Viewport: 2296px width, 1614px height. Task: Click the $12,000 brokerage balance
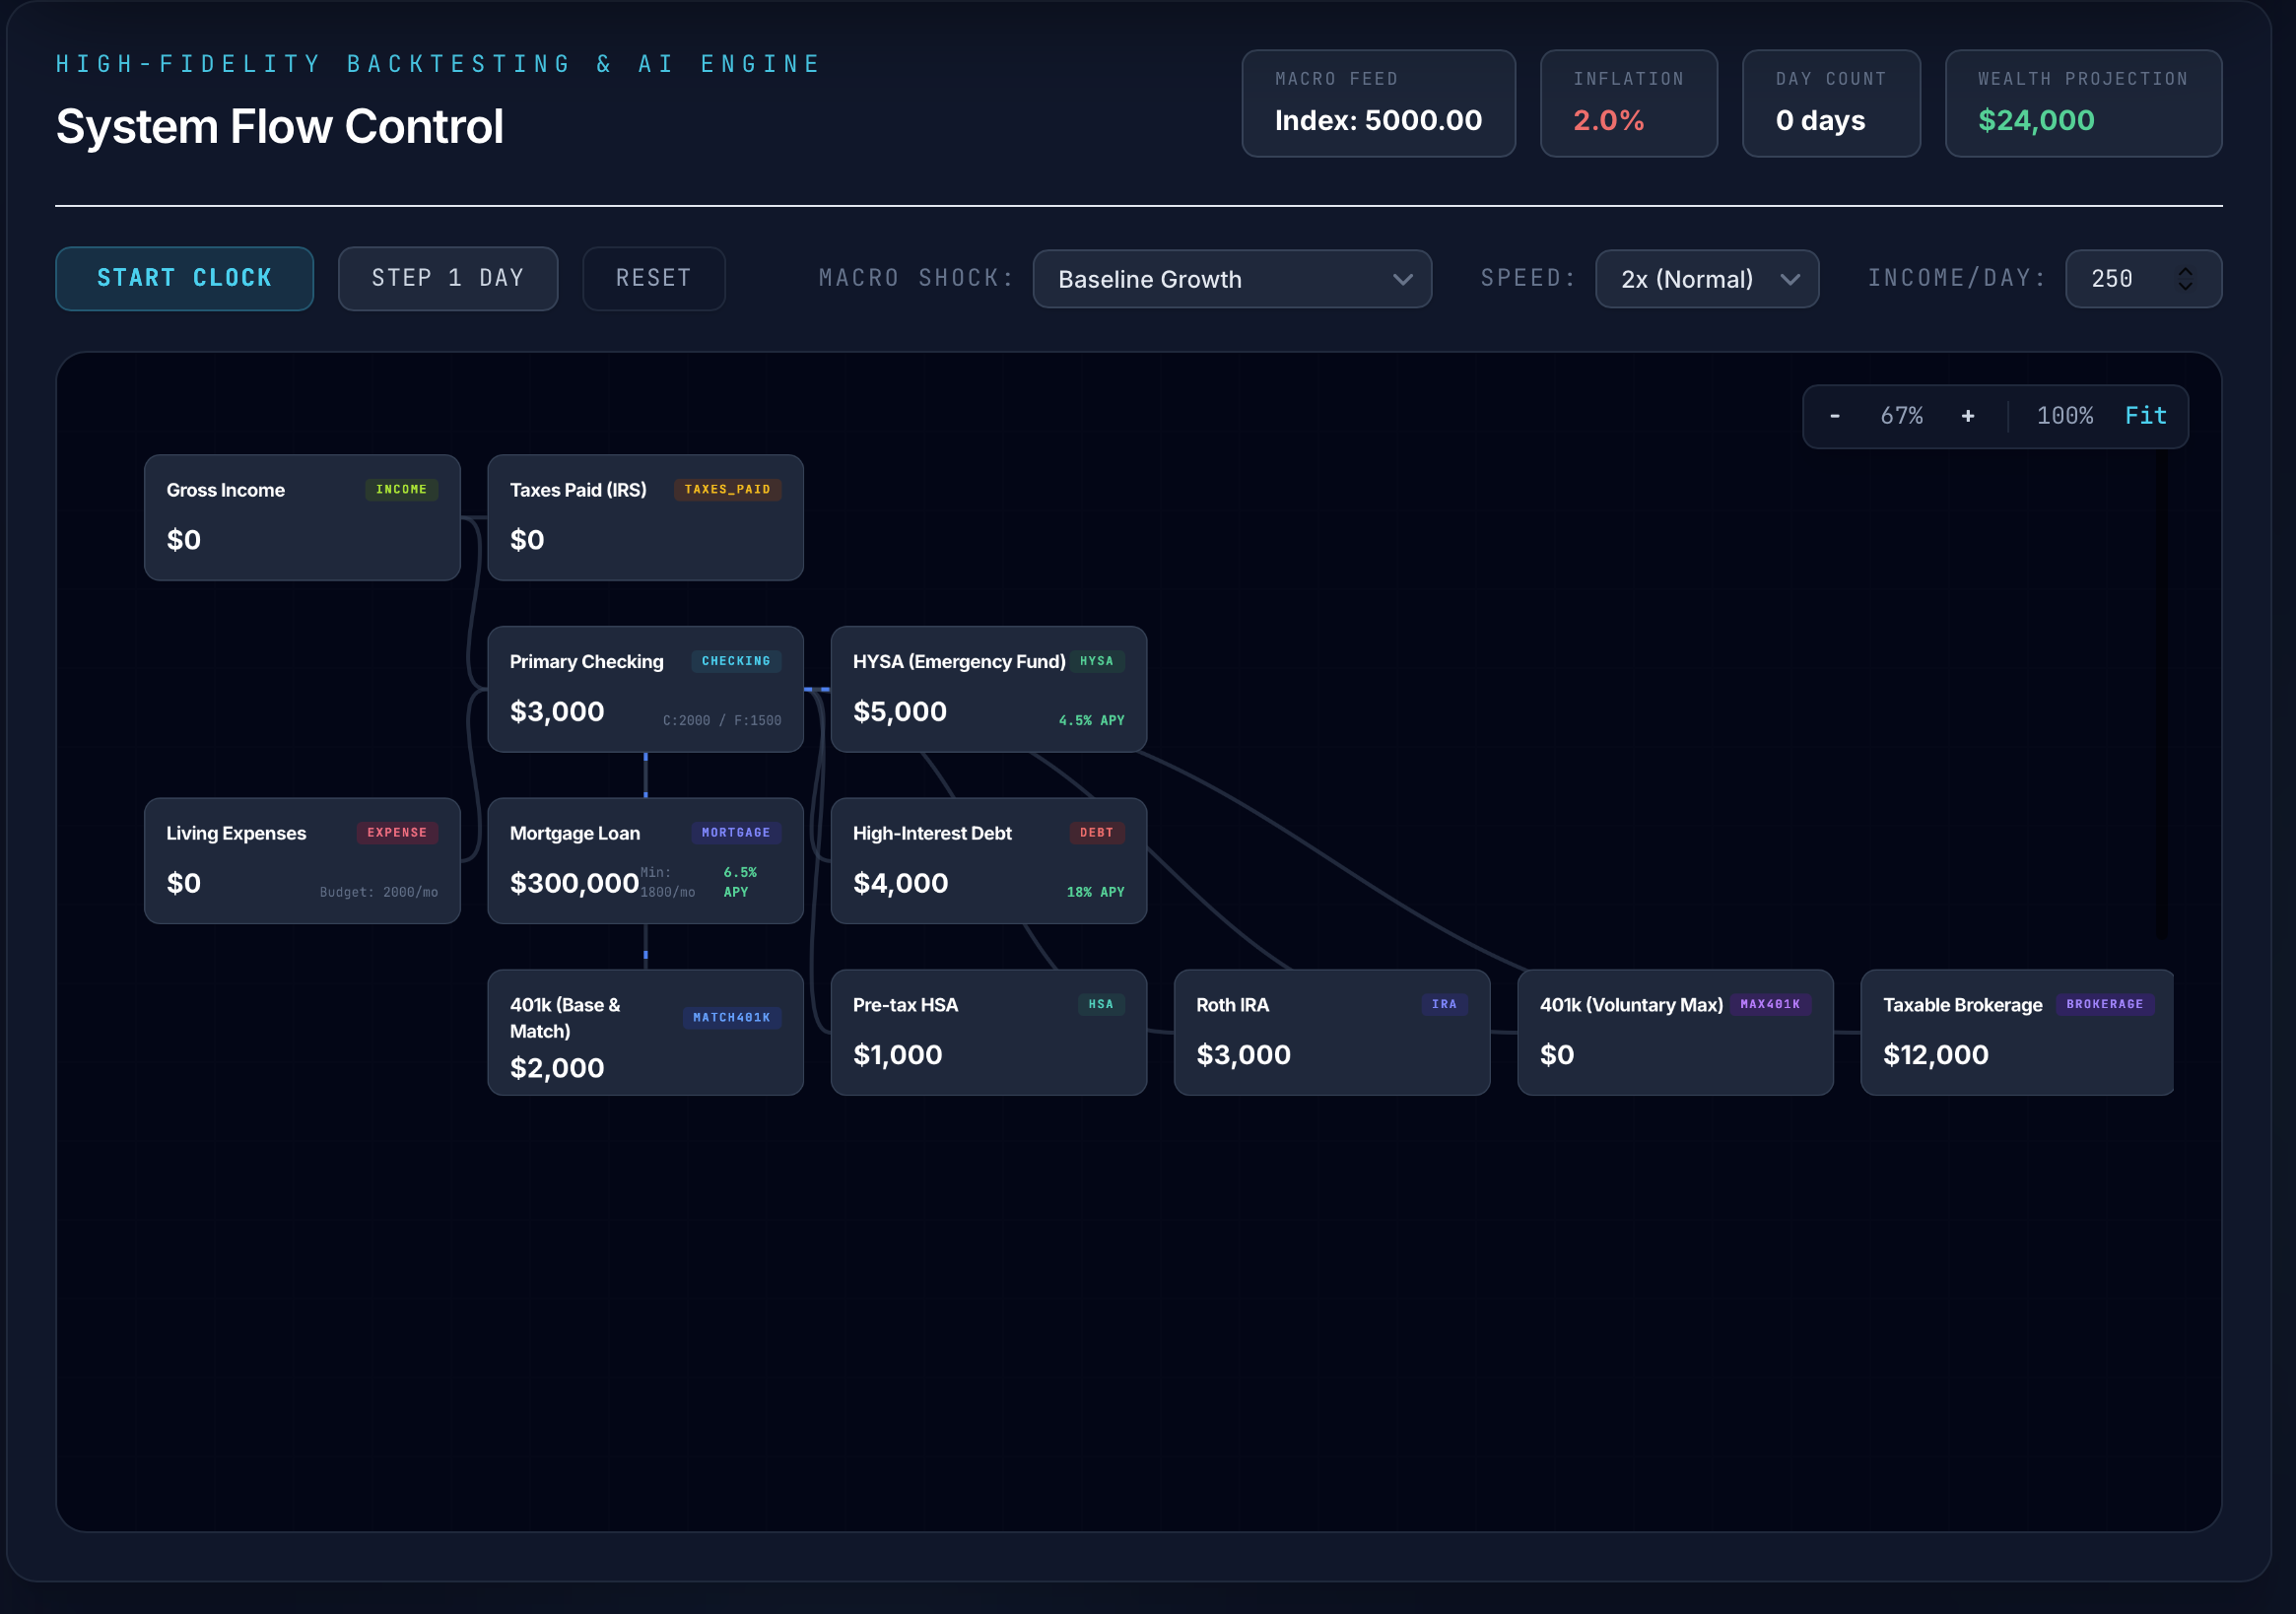click(1935, 1055)
